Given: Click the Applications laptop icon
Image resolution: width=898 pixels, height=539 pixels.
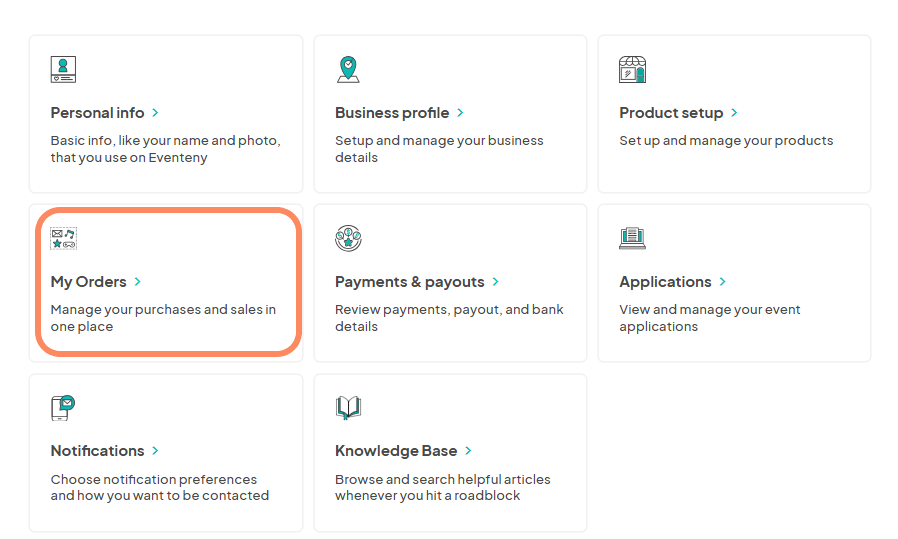Looking at the screenshot, I should [x=632, y=238].
